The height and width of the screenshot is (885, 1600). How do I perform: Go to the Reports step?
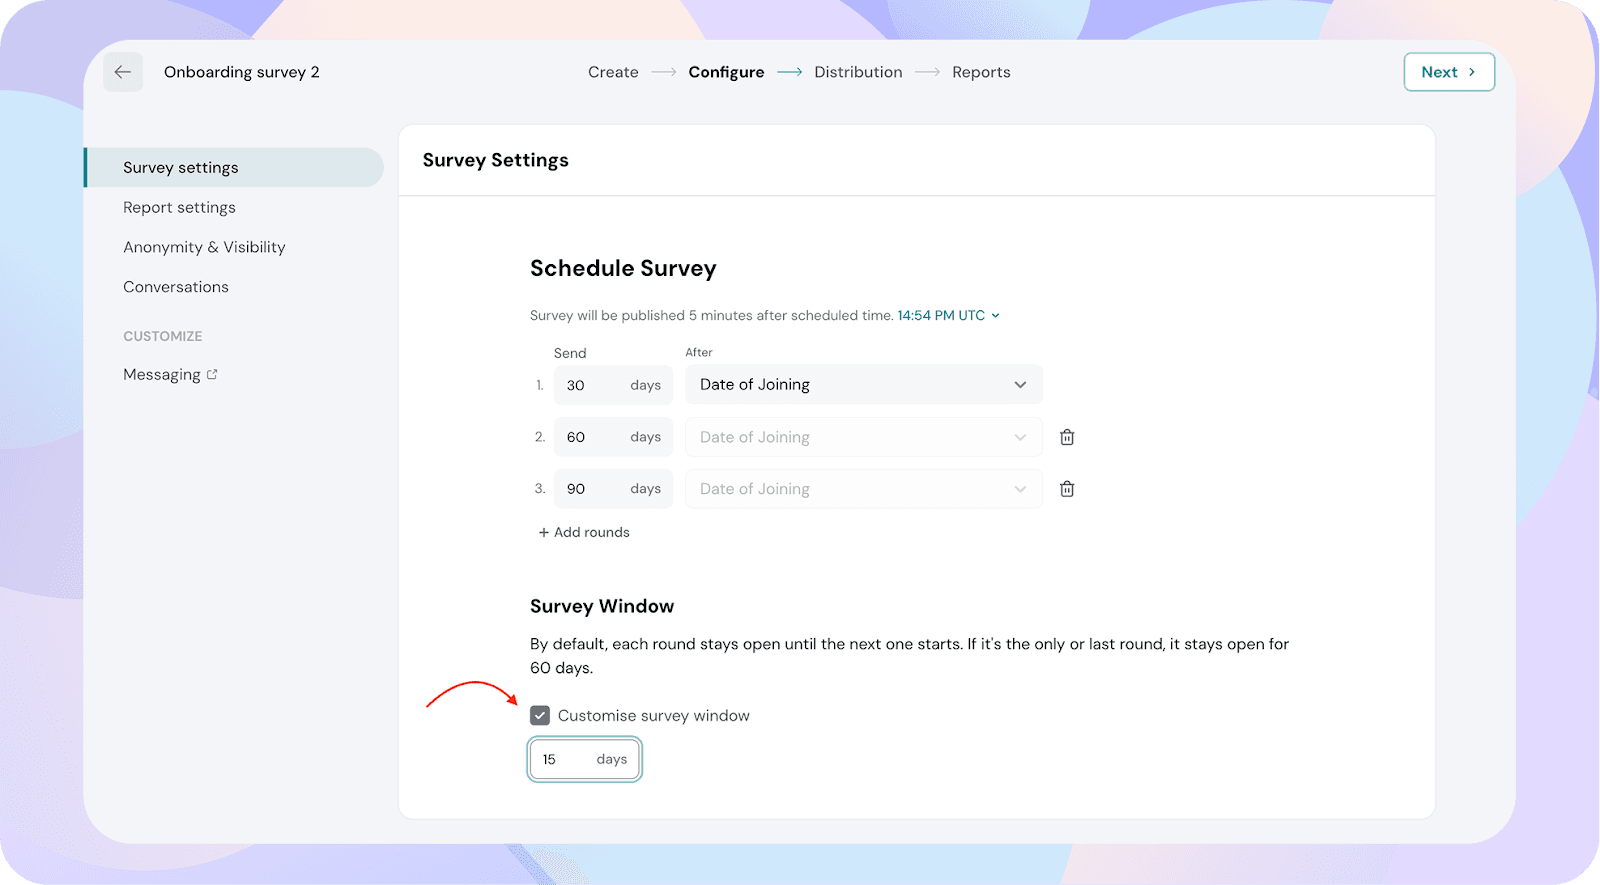[981, 72]
